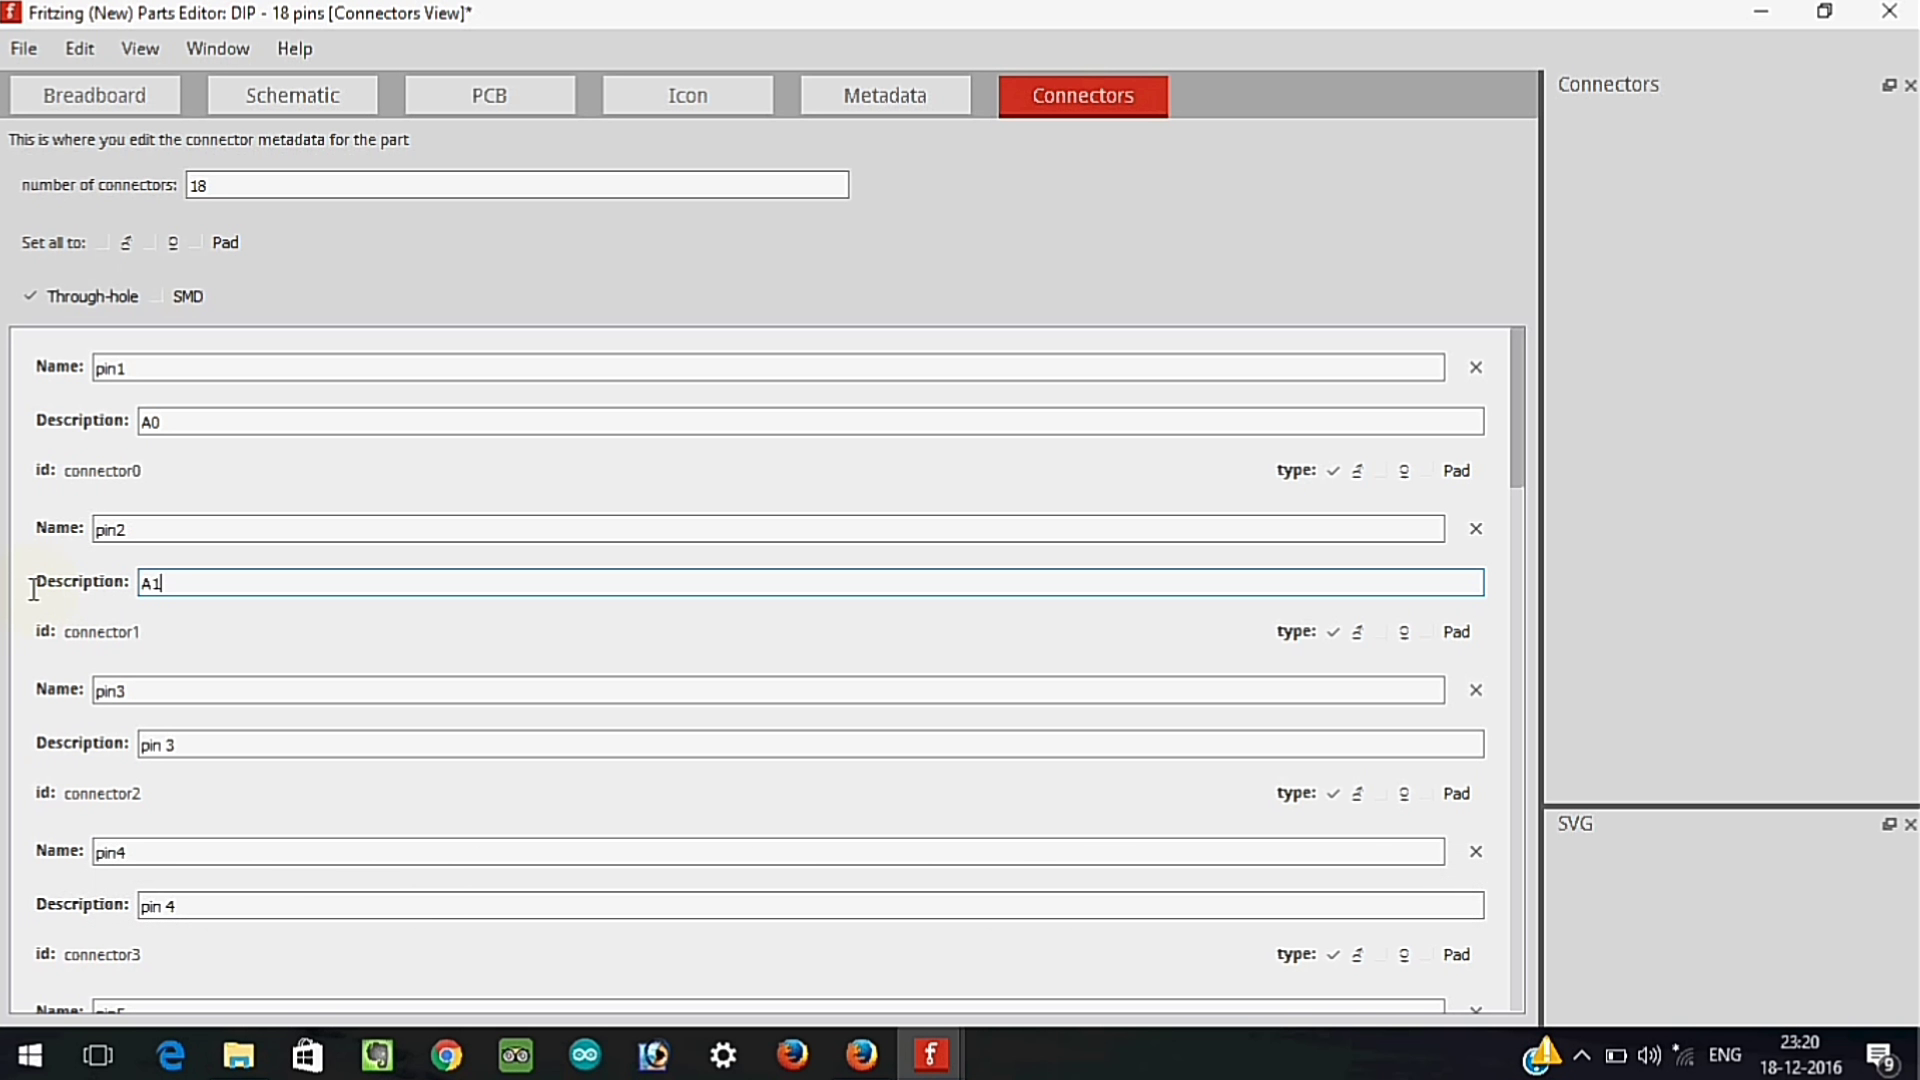Screen dimensions: 1920x1080
Task: Click the 'pin 3' Description field
Action: click(x=811, y=744)
